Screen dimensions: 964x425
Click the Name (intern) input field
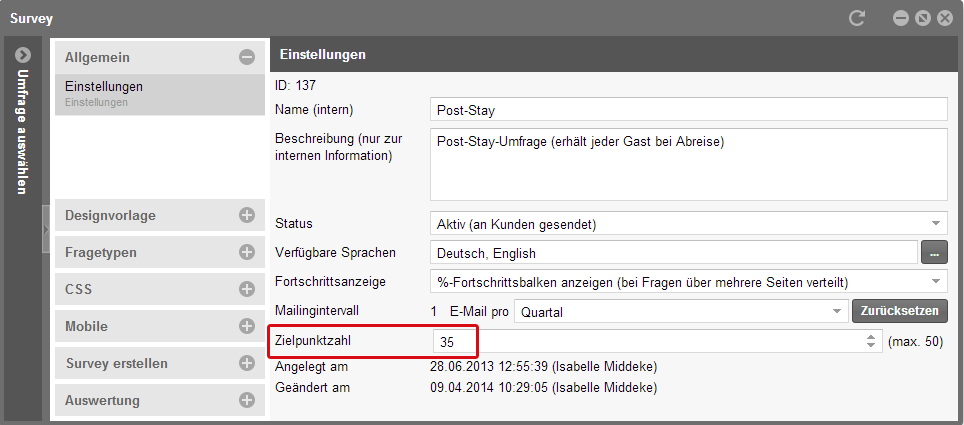[x=688, y=110]
